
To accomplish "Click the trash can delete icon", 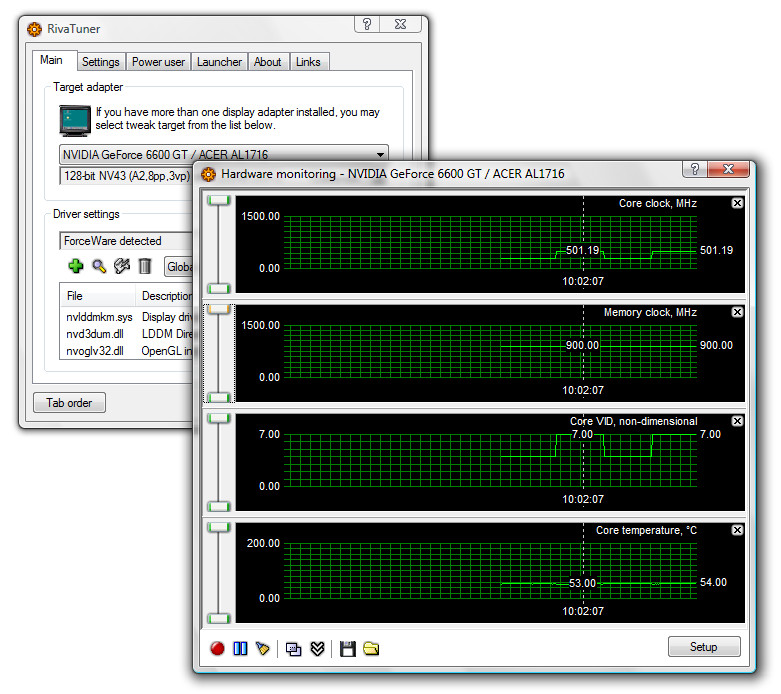I will coord(145,266).
